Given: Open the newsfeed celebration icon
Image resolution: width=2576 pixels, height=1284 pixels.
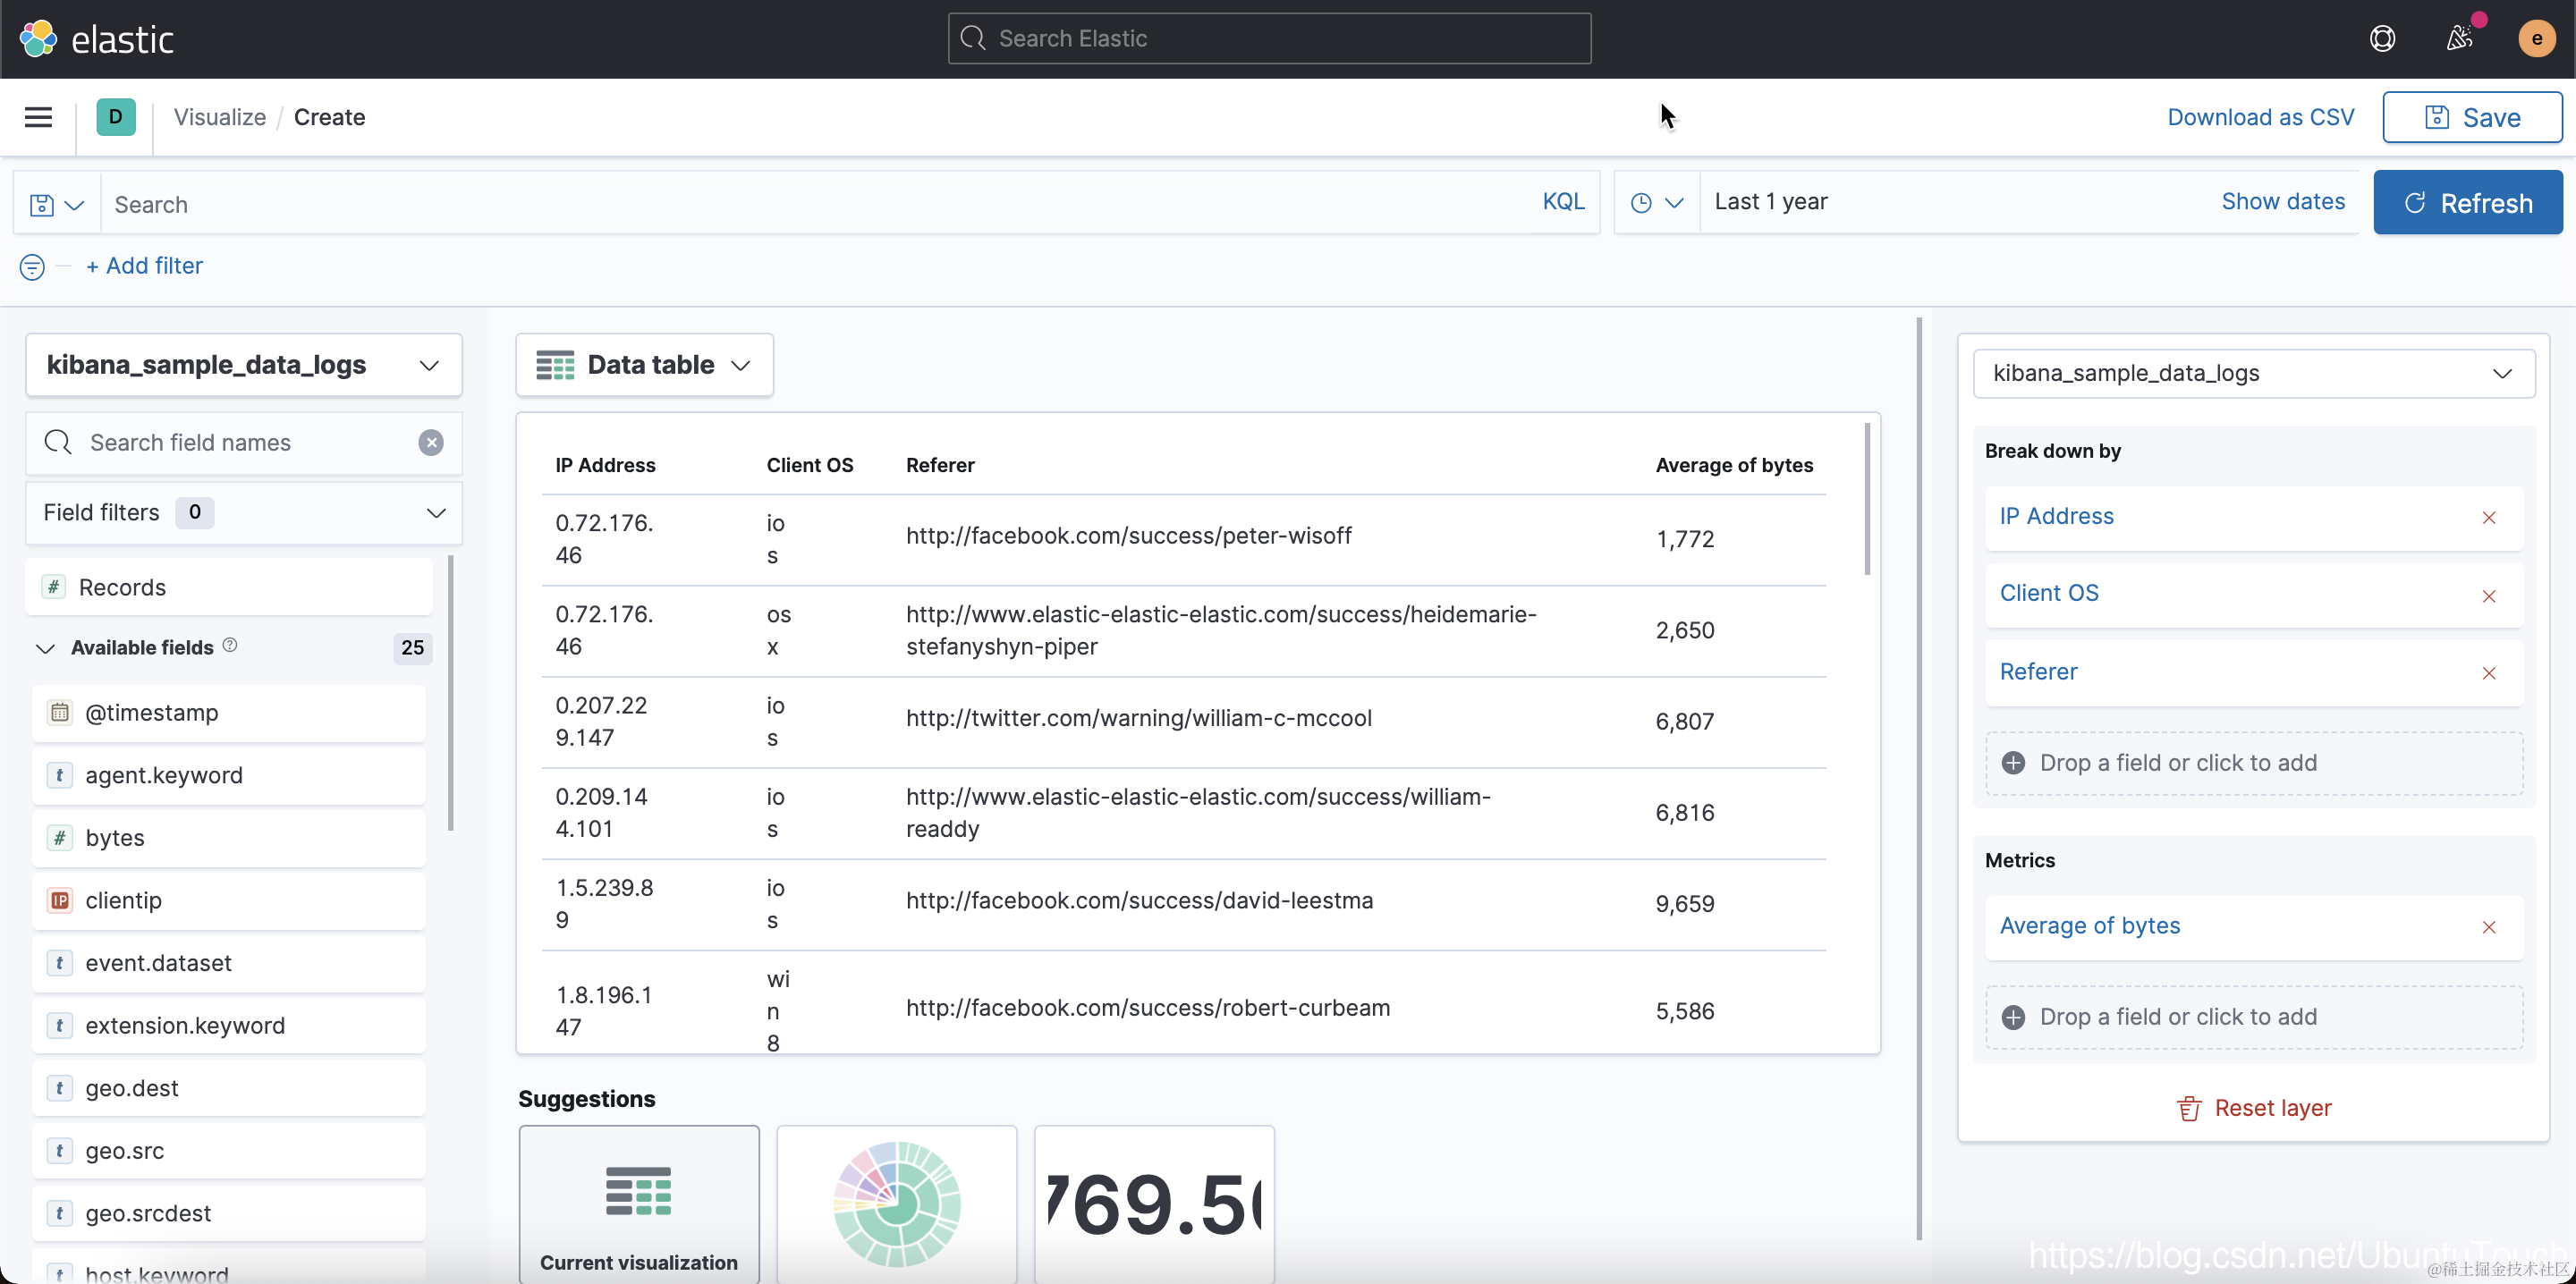Looking at the screenshot, I should coord(2459,38).
